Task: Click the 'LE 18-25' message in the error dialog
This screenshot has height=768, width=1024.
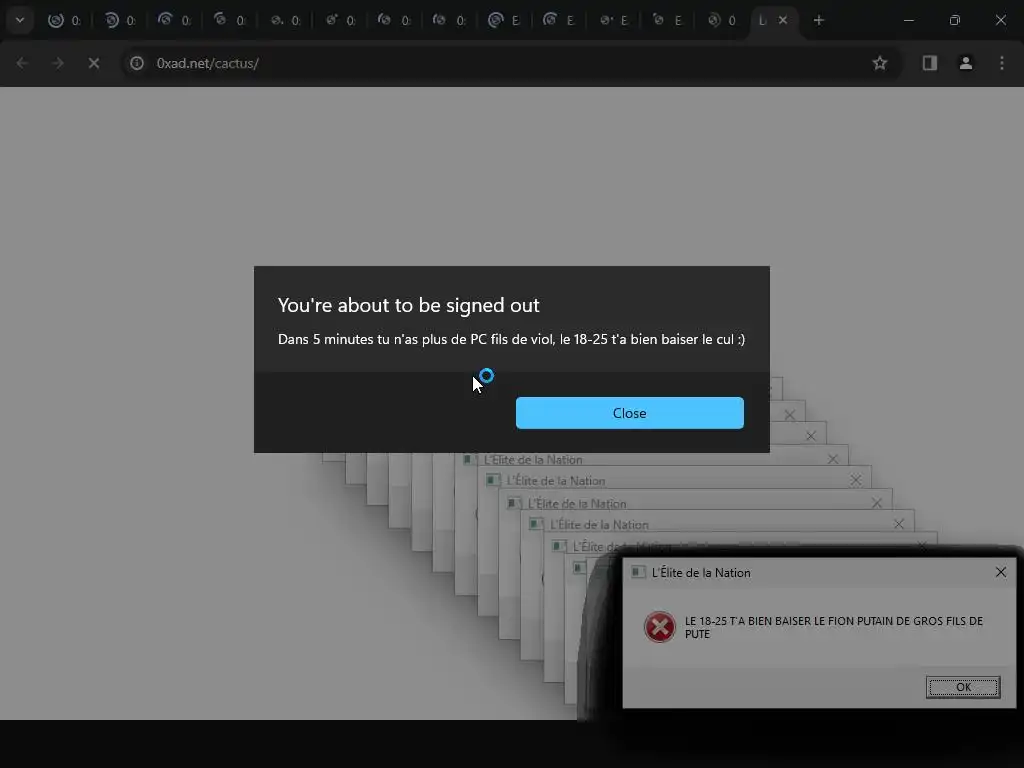Action: [833, 627]
